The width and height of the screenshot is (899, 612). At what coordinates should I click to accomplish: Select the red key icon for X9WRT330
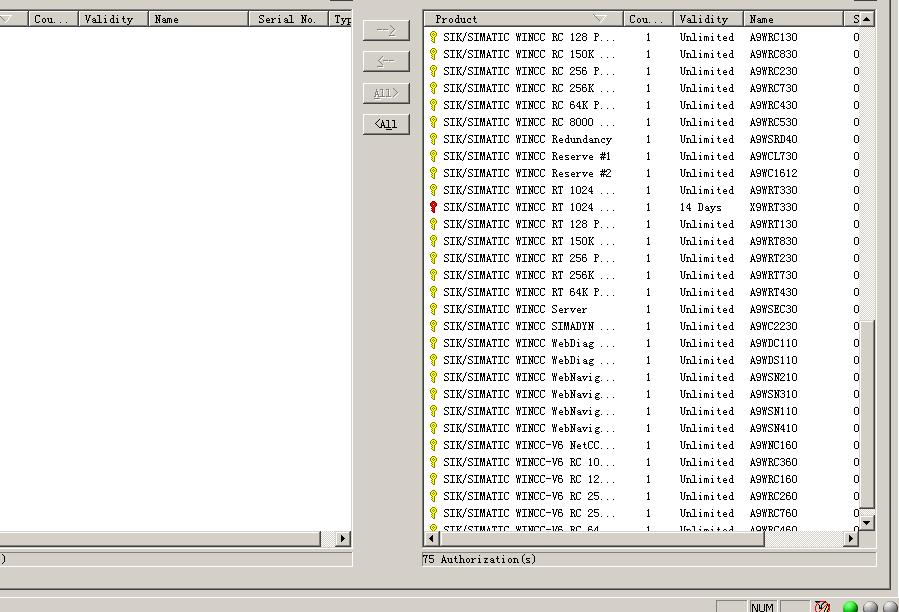(x=433, y=207)
